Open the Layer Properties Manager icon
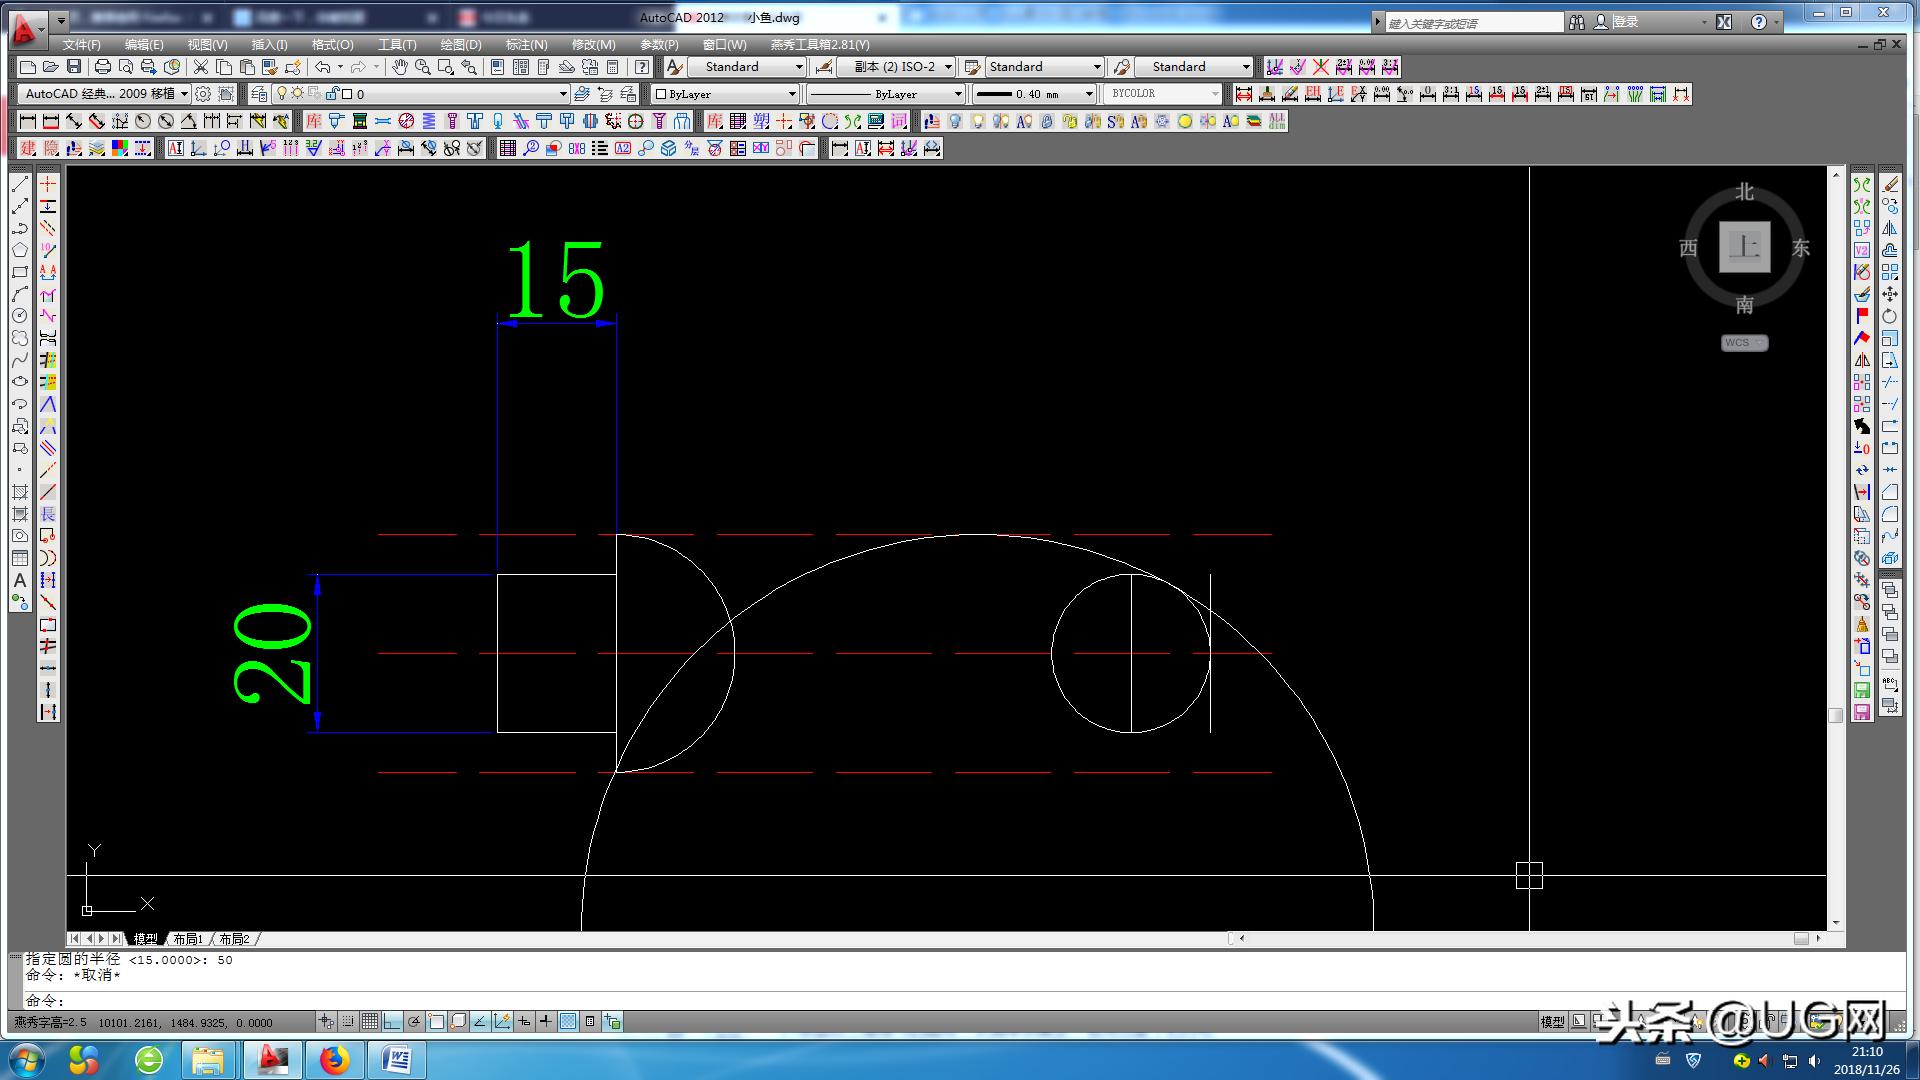 (x=259, y=94)
